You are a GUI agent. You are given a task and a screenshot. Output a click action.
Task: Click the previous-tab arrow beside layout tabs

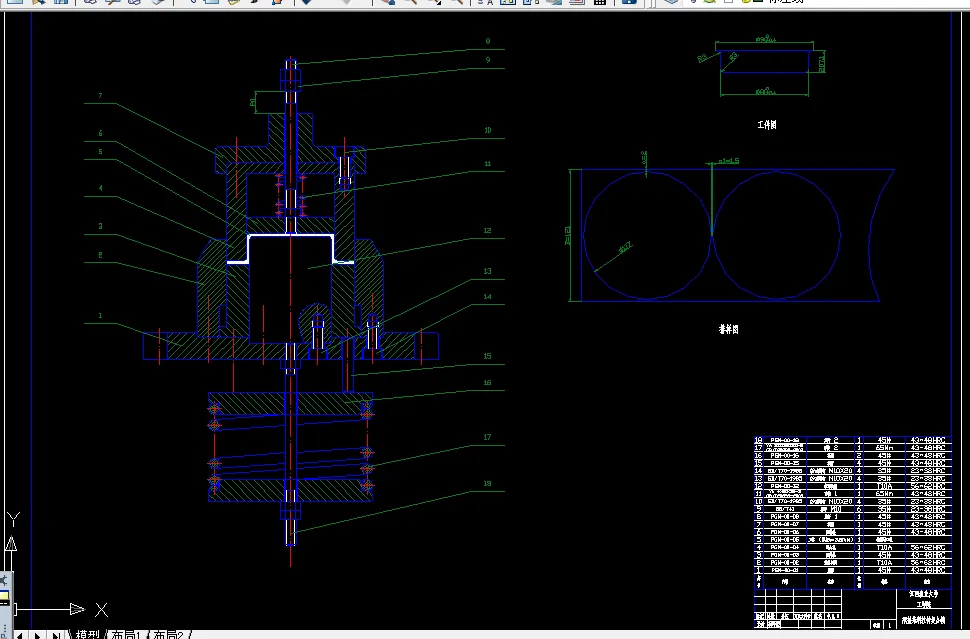[x=20, y=635]
